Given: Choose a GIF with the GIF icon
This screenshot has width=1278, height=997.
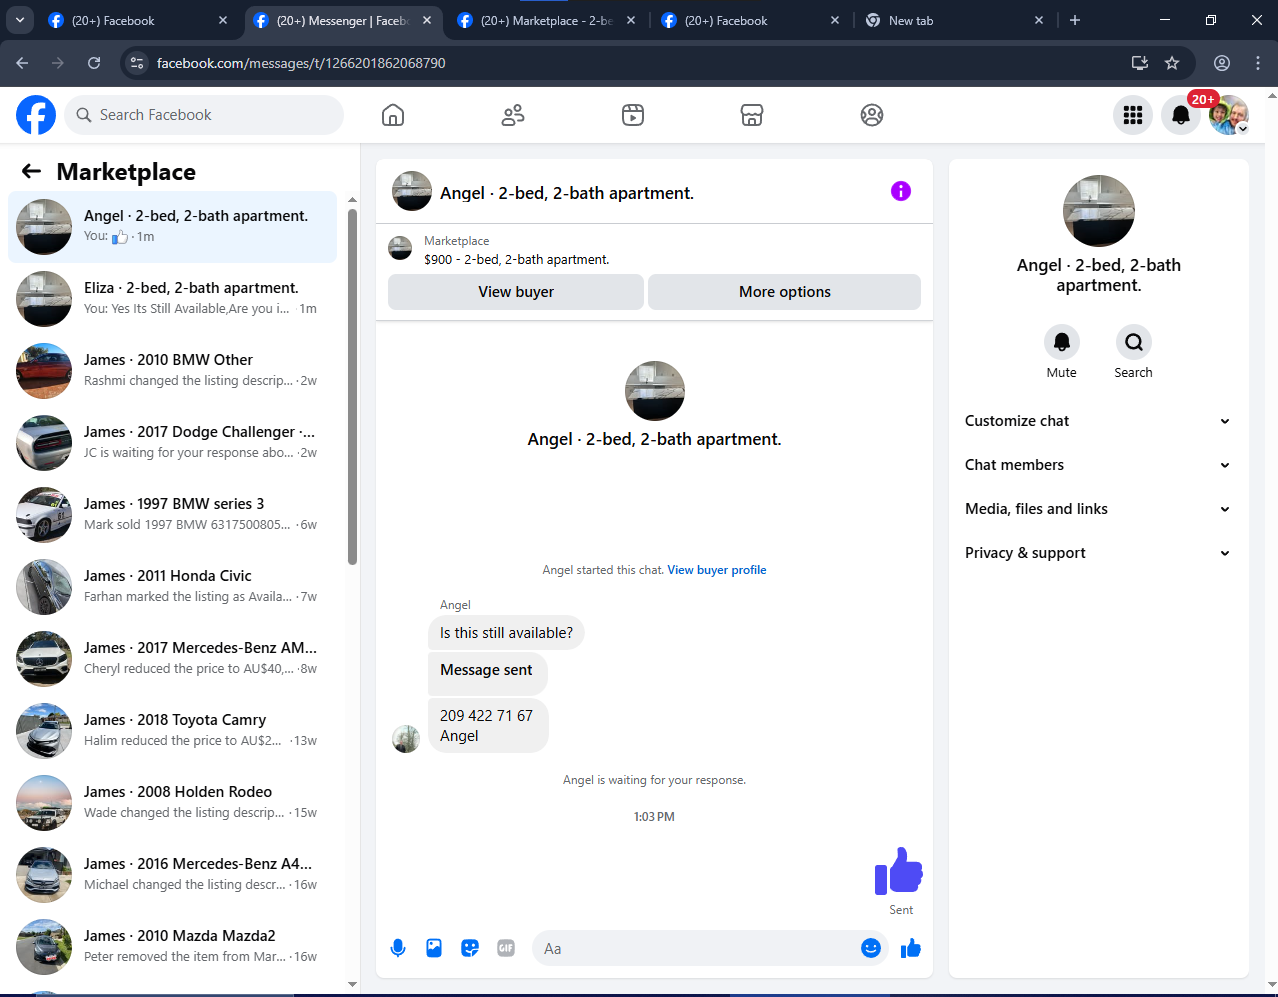Looking at the screenshot, I should point(506,948).
